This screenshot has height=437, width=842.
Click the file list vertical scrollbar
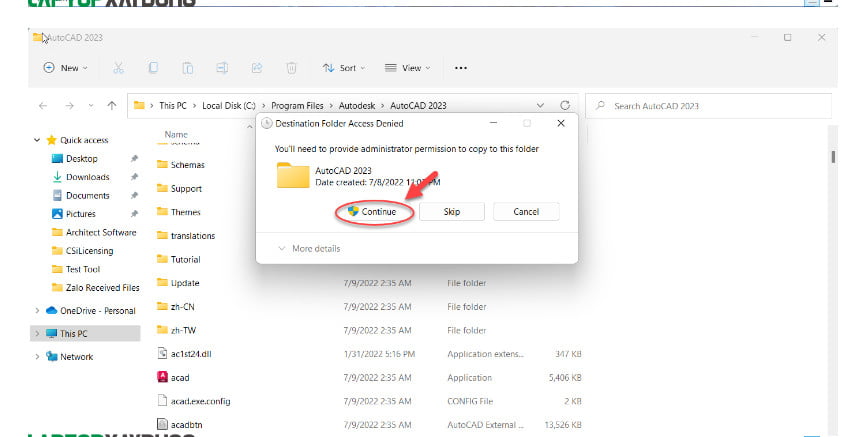tap(833, 157)
